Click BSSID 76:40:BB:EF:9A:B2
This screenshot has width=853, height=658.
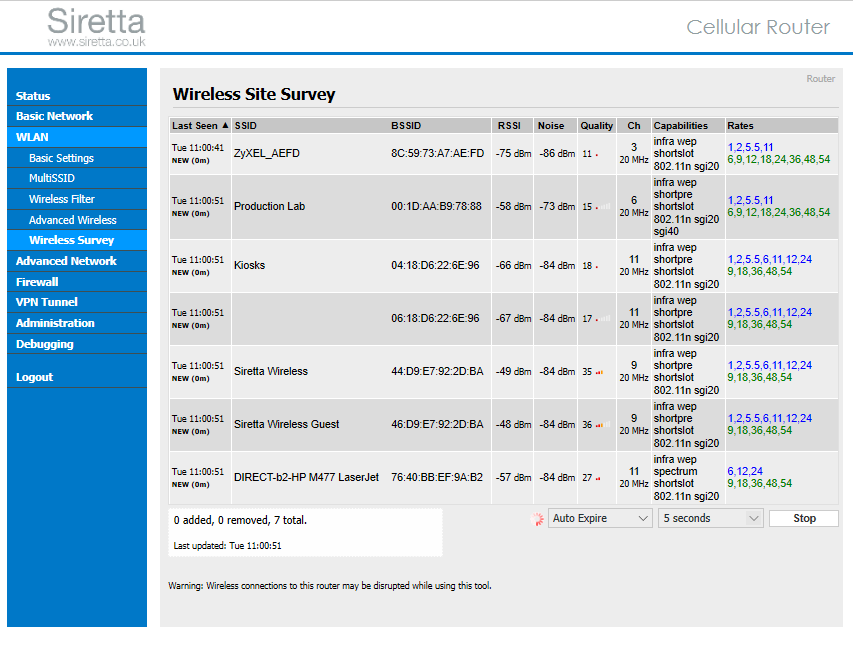click(437, 477)
